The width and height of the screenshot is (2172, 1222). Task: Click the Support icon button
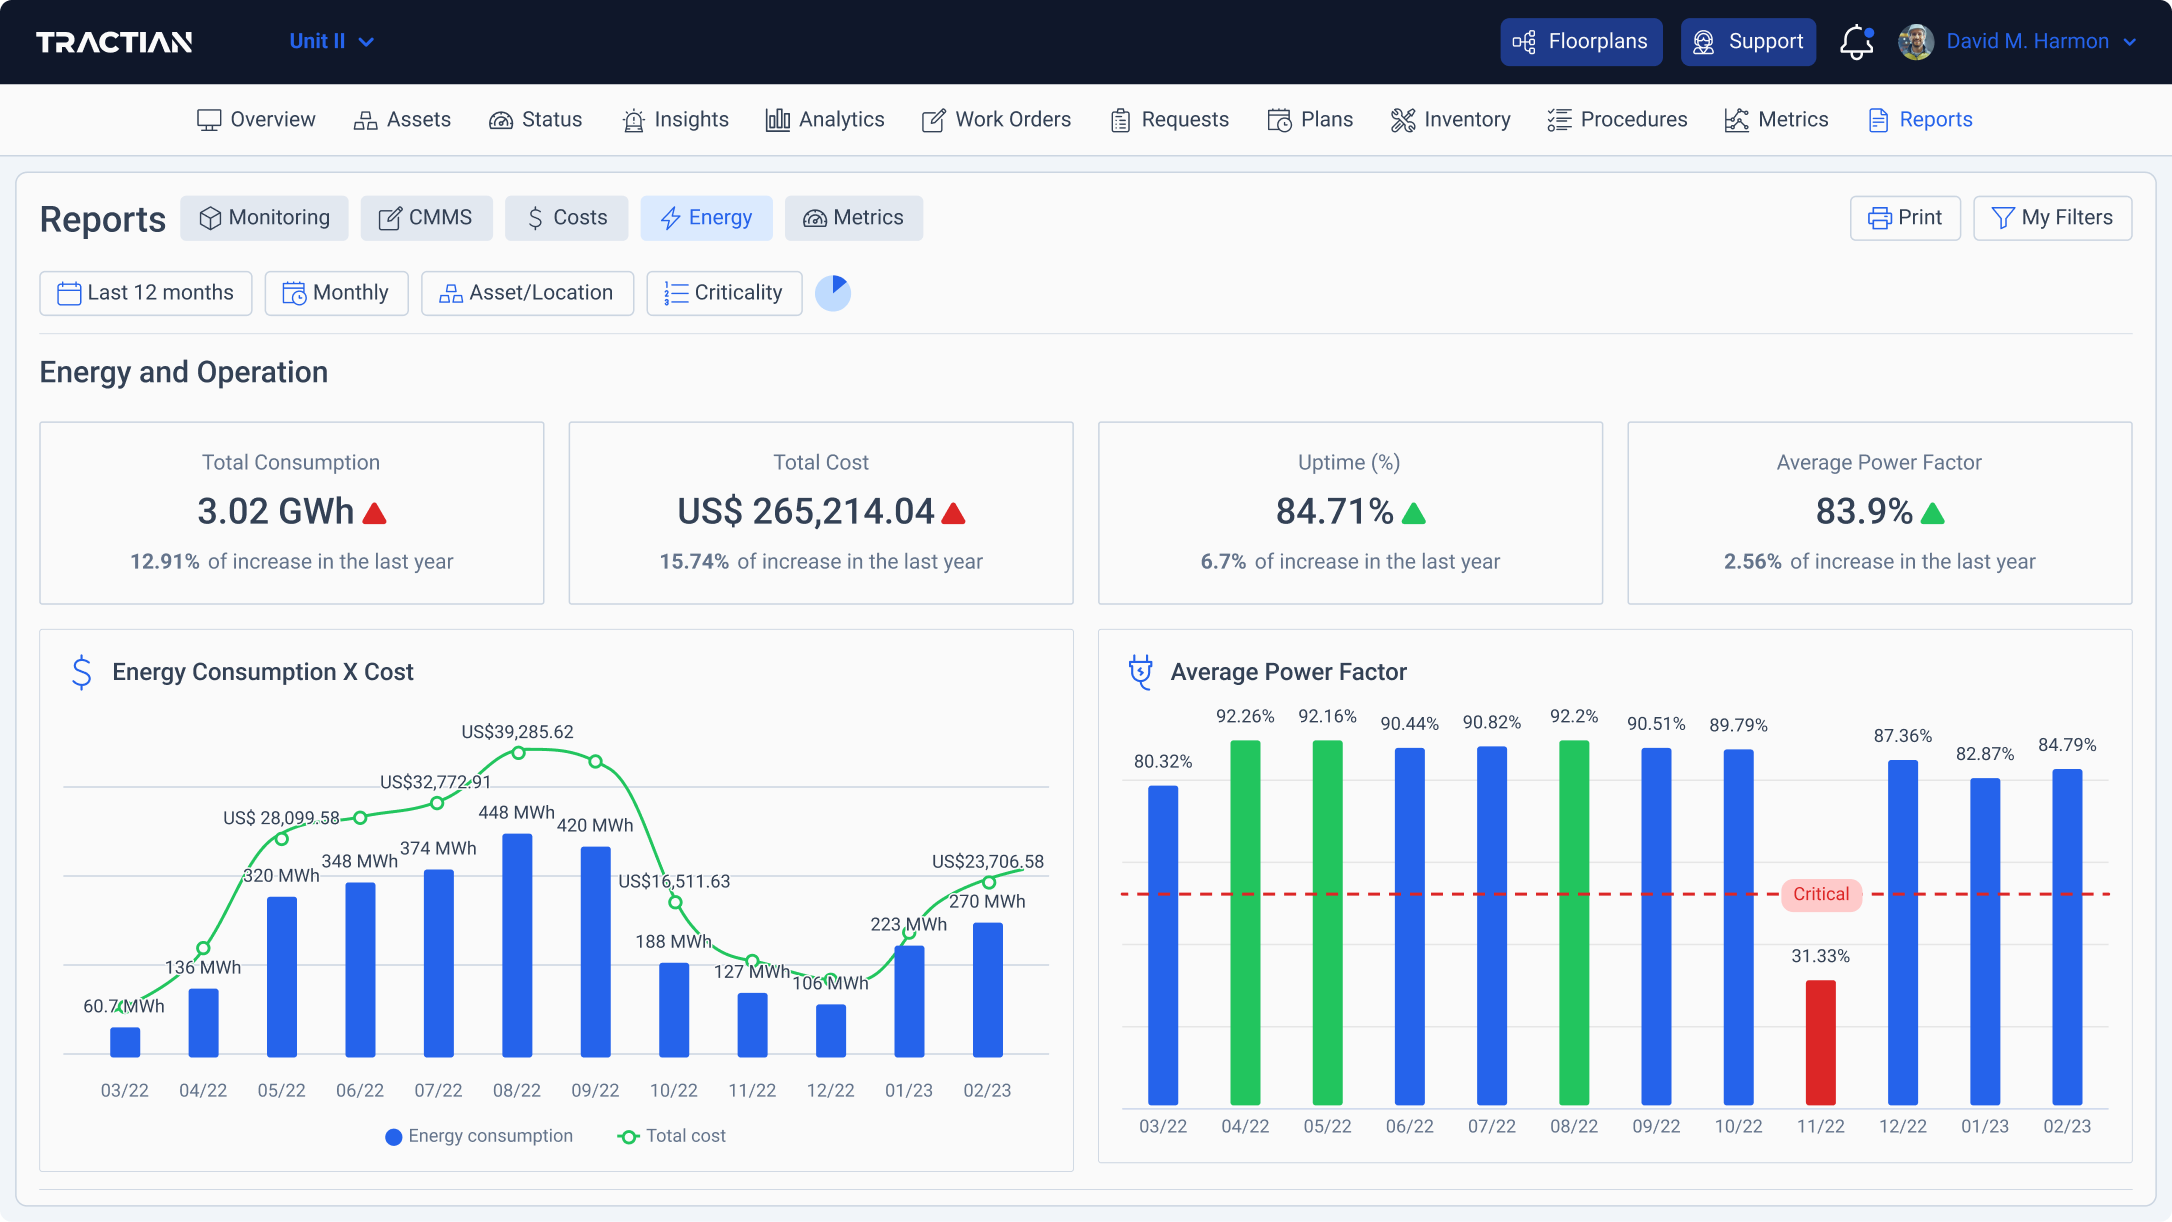click(x=1703, y=41)
